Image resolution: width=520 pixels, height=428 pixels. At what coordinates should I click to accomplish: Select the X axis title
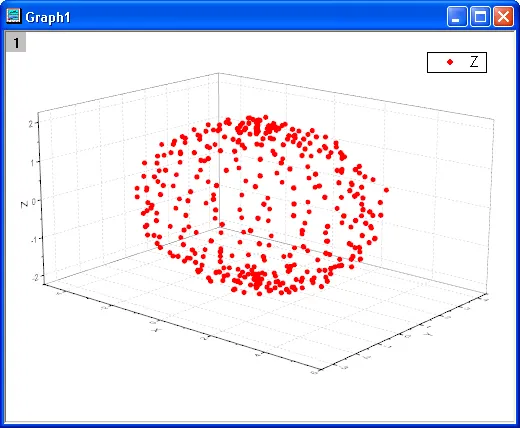click(155, 330)
